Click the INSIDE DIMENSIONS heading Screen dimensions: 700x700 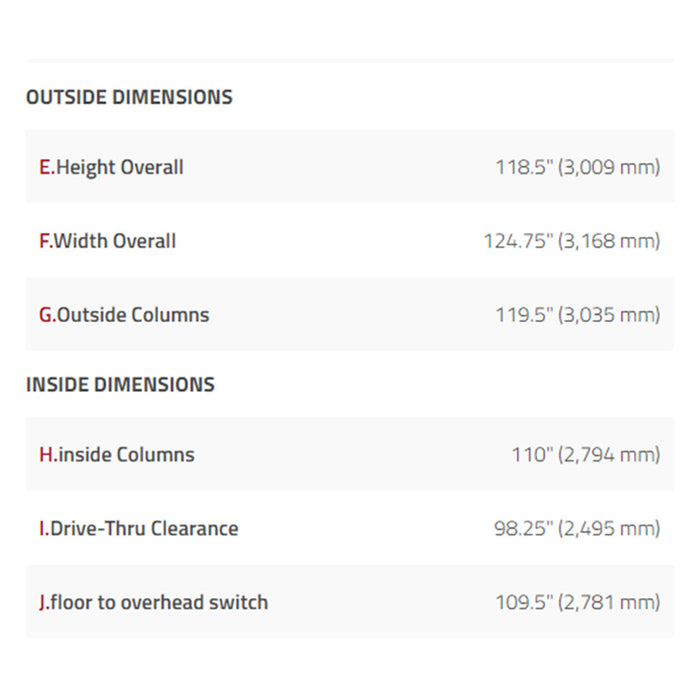coord(121,385)
